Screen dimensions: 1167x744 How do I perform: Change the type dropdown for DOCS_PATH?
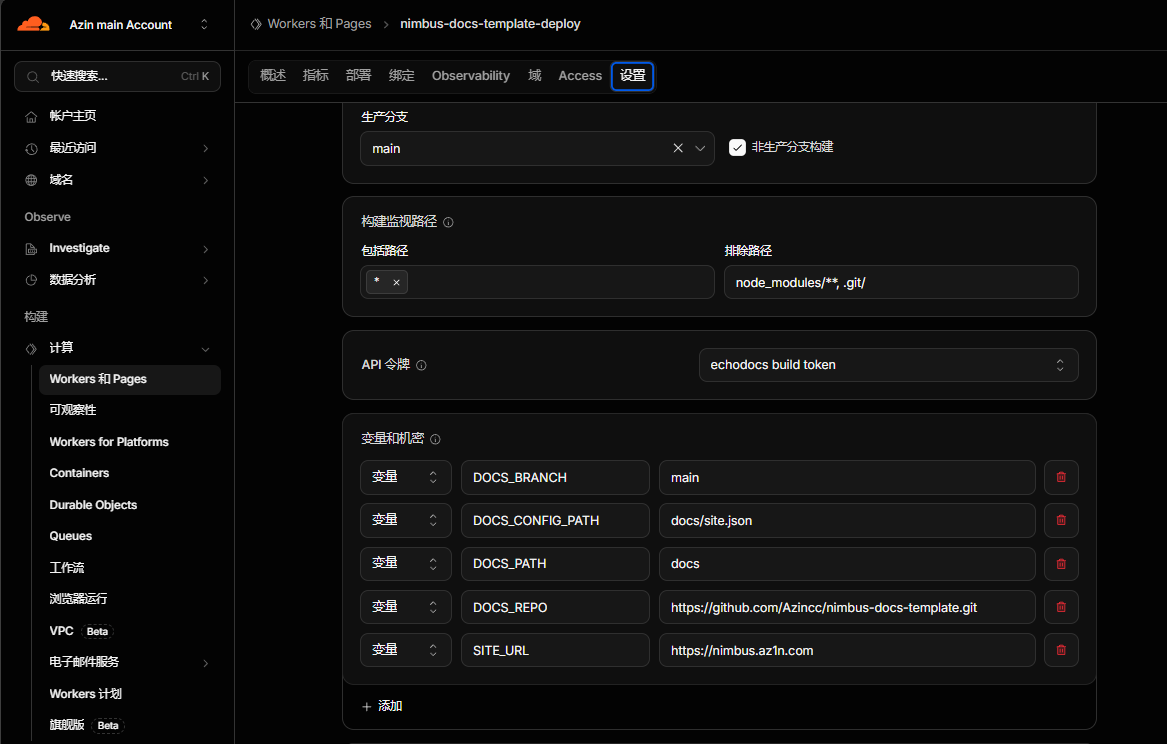(x=406, y=564)
